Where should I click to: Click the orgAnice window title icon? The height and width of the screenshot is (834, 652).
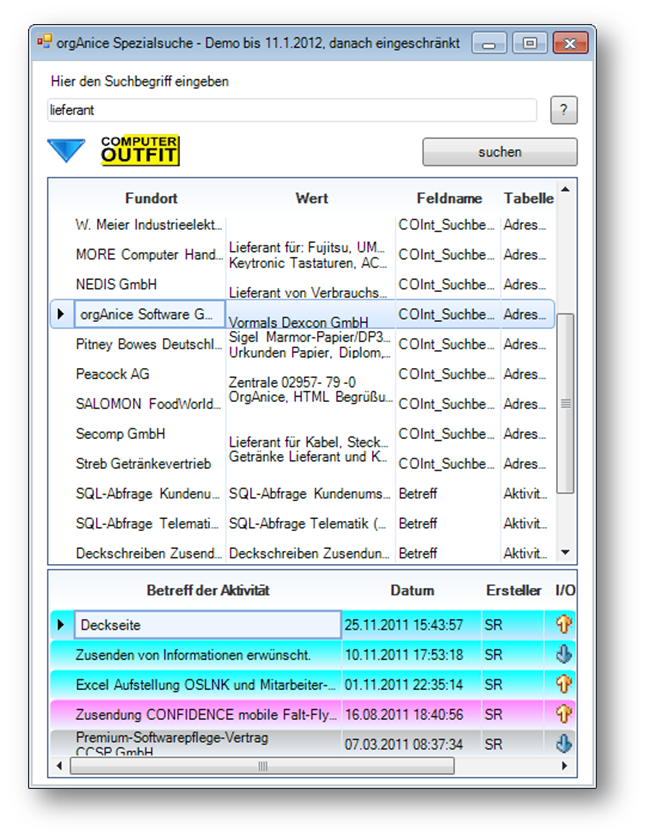44,41
